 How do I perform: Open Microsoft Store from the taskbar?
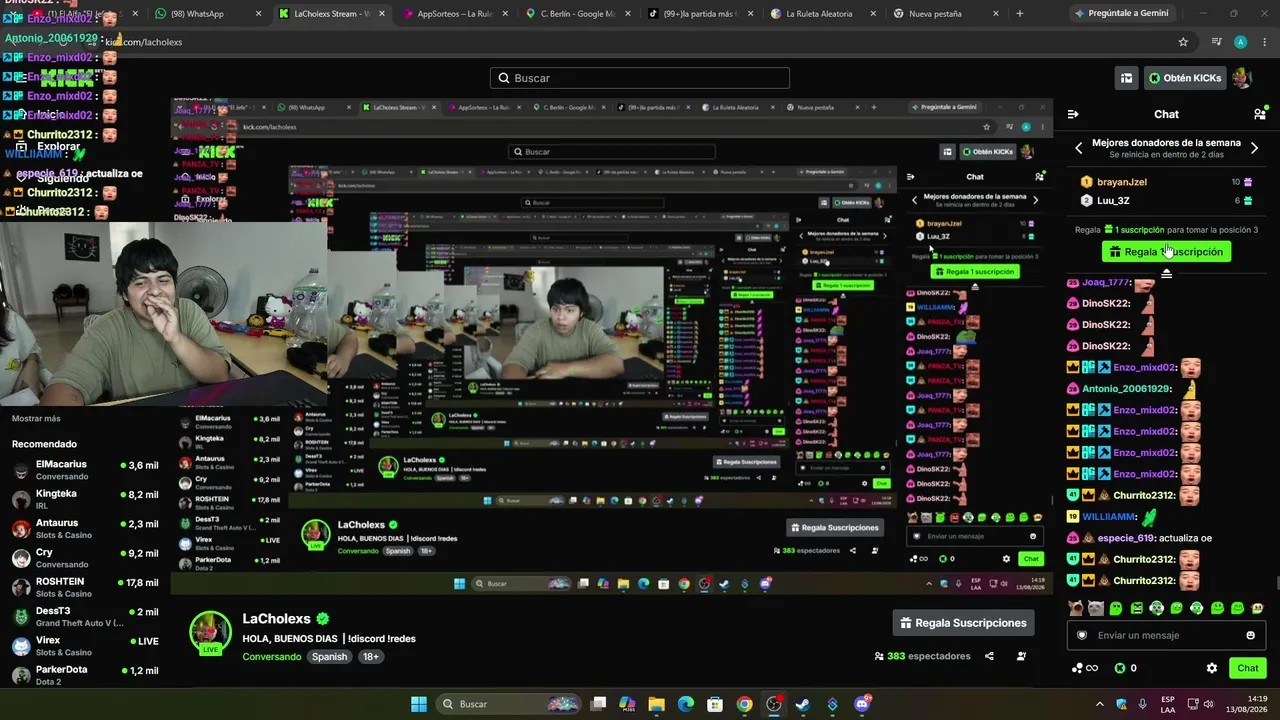(715, 704)
